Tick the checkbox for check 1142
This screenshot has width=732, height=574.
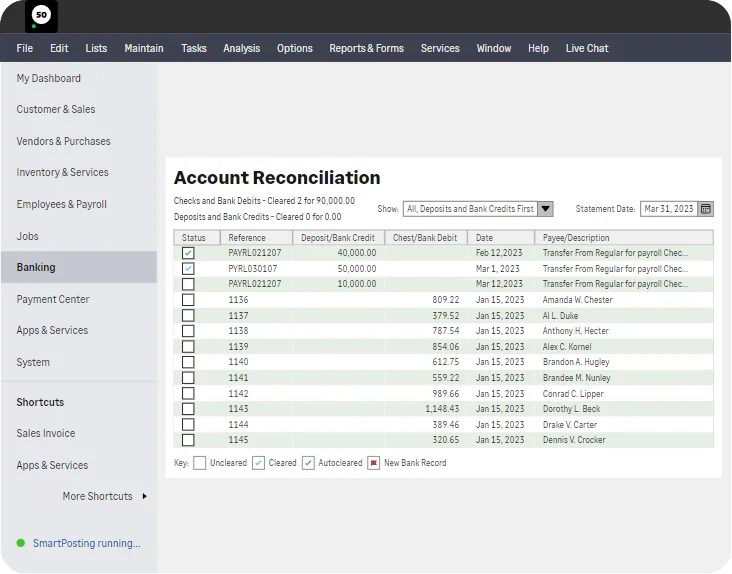click(x=188, y=393)
